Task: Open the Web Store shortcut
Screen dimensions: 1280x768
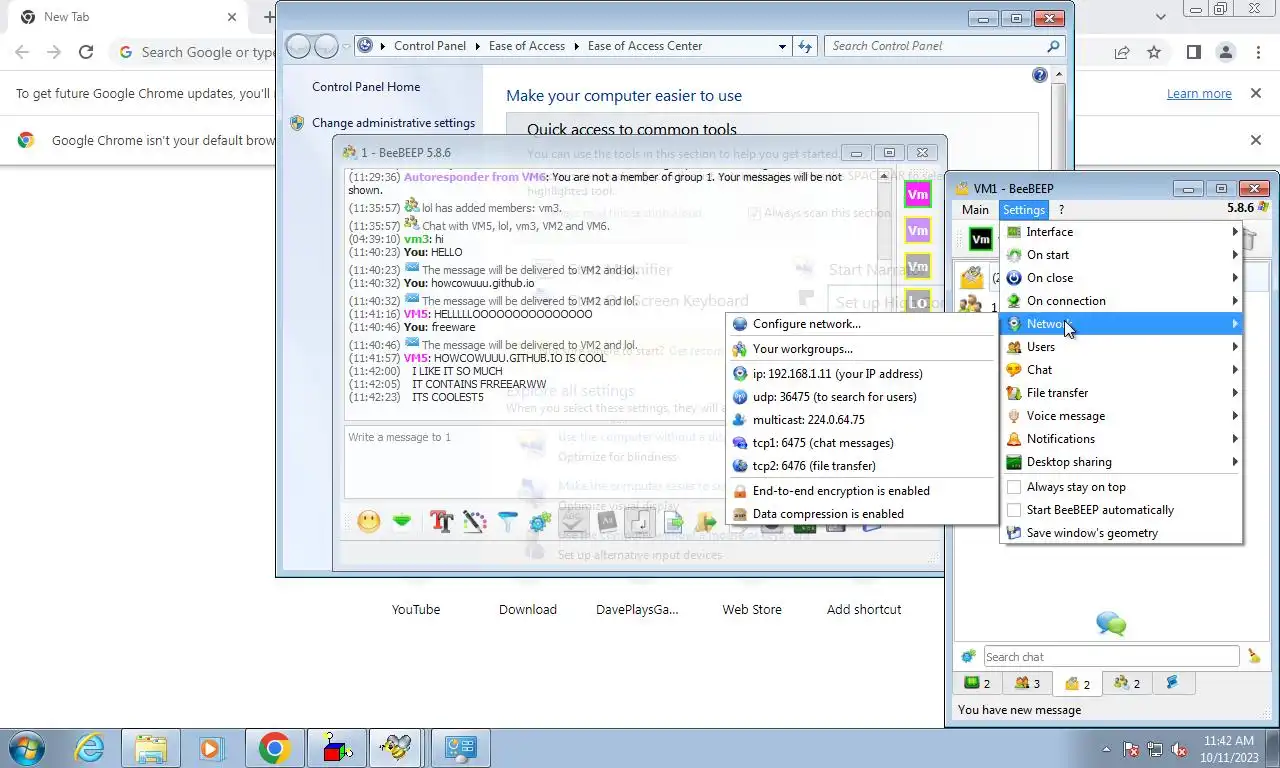Action: (x=752, y=609)
